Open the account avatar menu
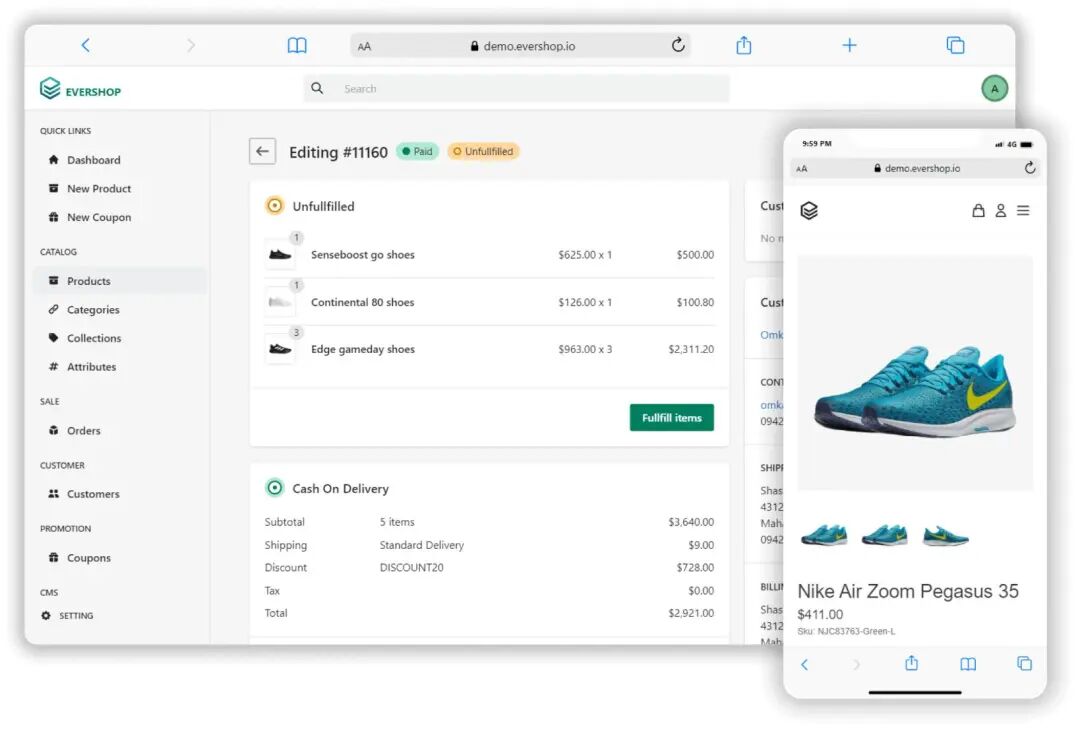The height and width of the screenshot is (731, 1080). (x=994, y=89)
